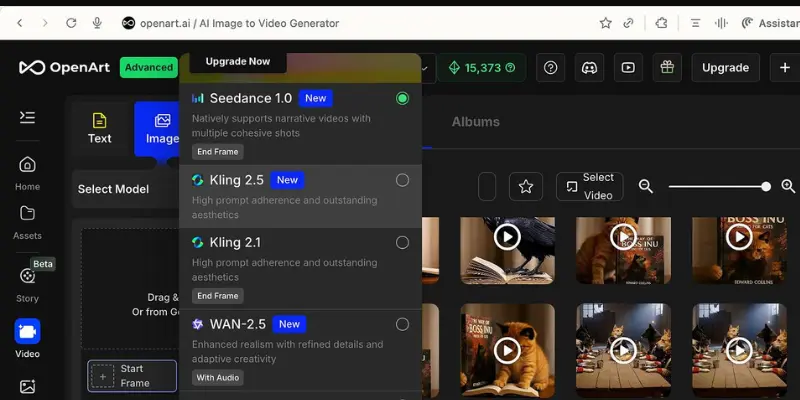Click the gallery thumbnail size slider handle

766,187
